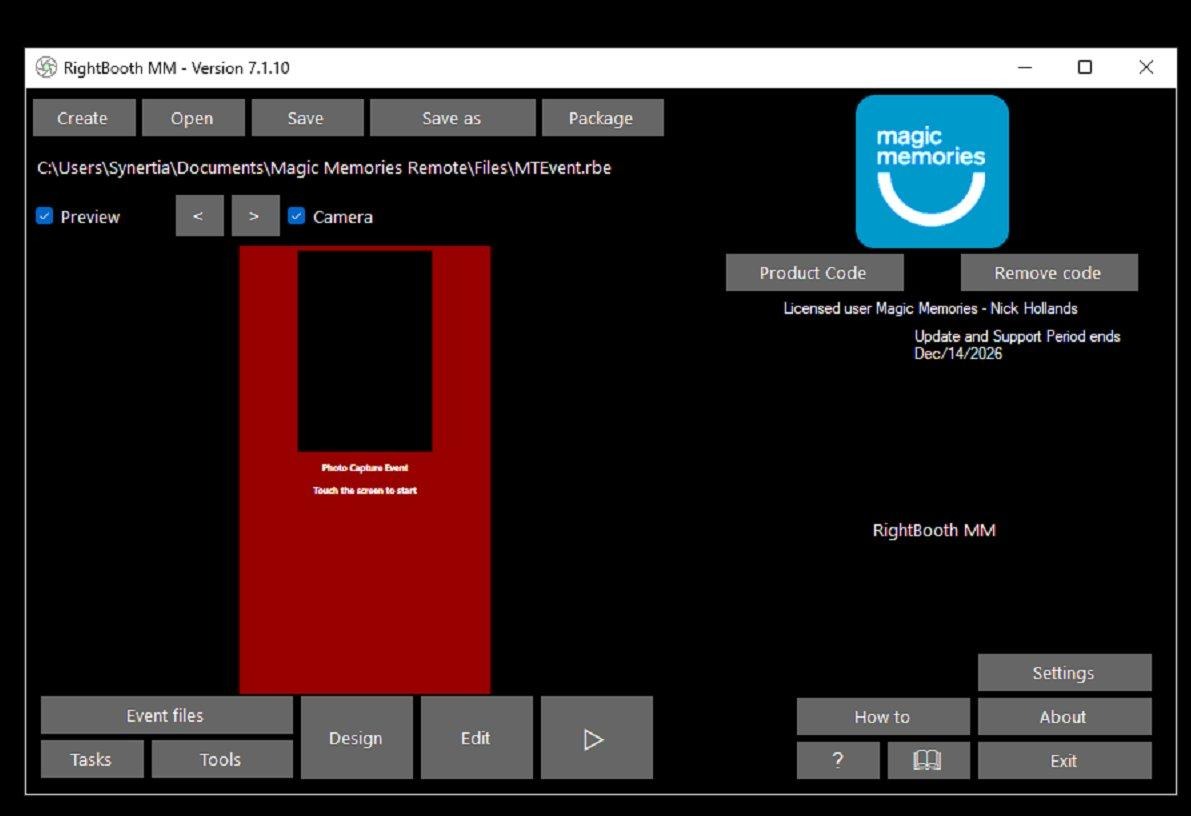Click the RightBooth shutter icon in title bar
The image size is (1191, 816).
point(46,68)
